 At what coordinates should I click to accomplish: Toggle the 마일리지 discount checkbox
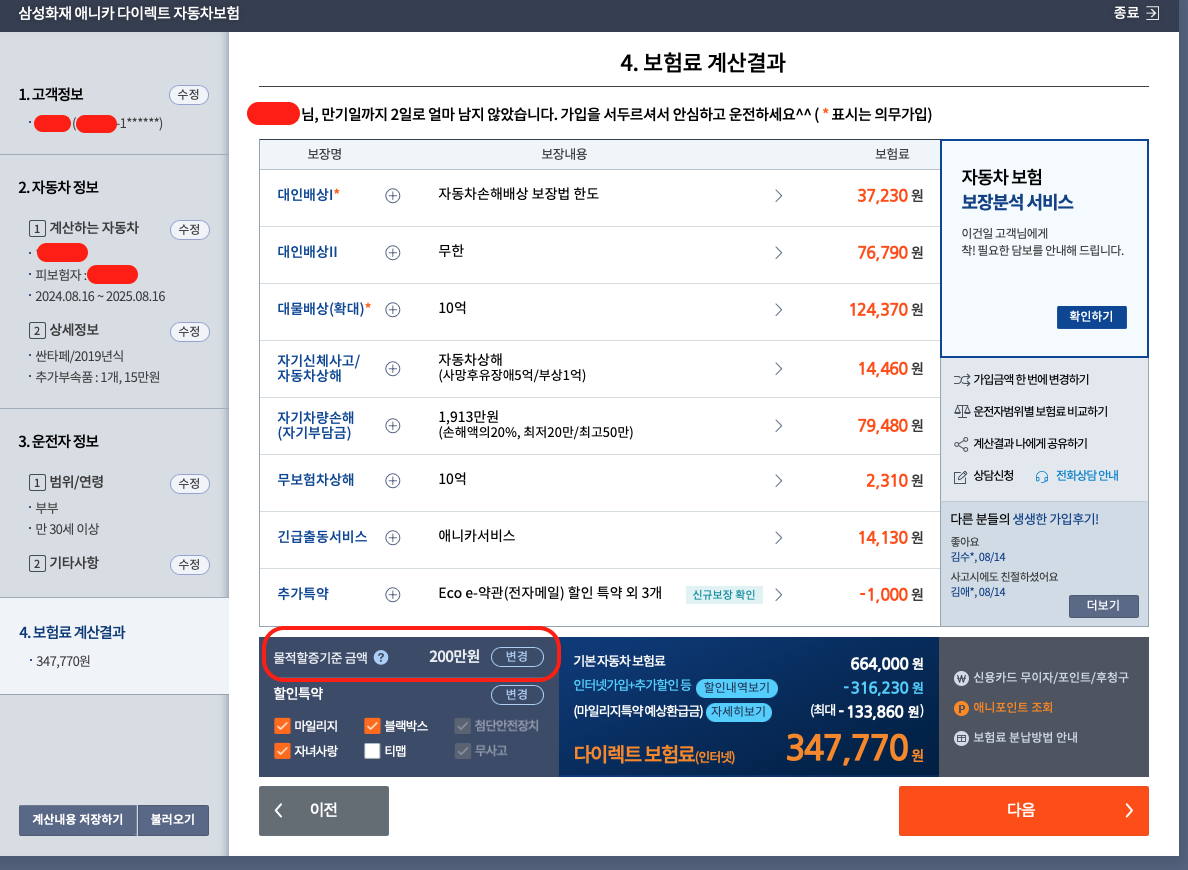point(282,726)
